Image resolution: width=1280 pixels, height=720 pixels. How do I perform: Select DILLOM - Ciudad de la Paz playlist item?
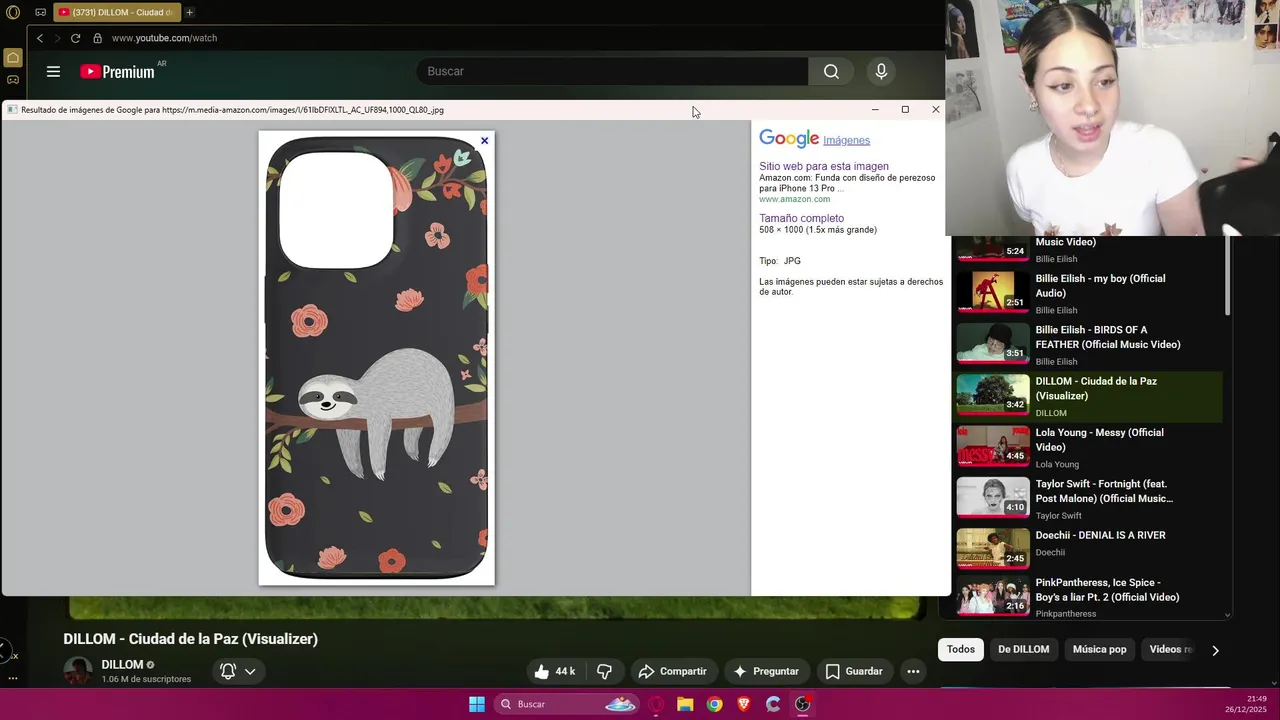pyautogui.click(x=1089, y=396)
